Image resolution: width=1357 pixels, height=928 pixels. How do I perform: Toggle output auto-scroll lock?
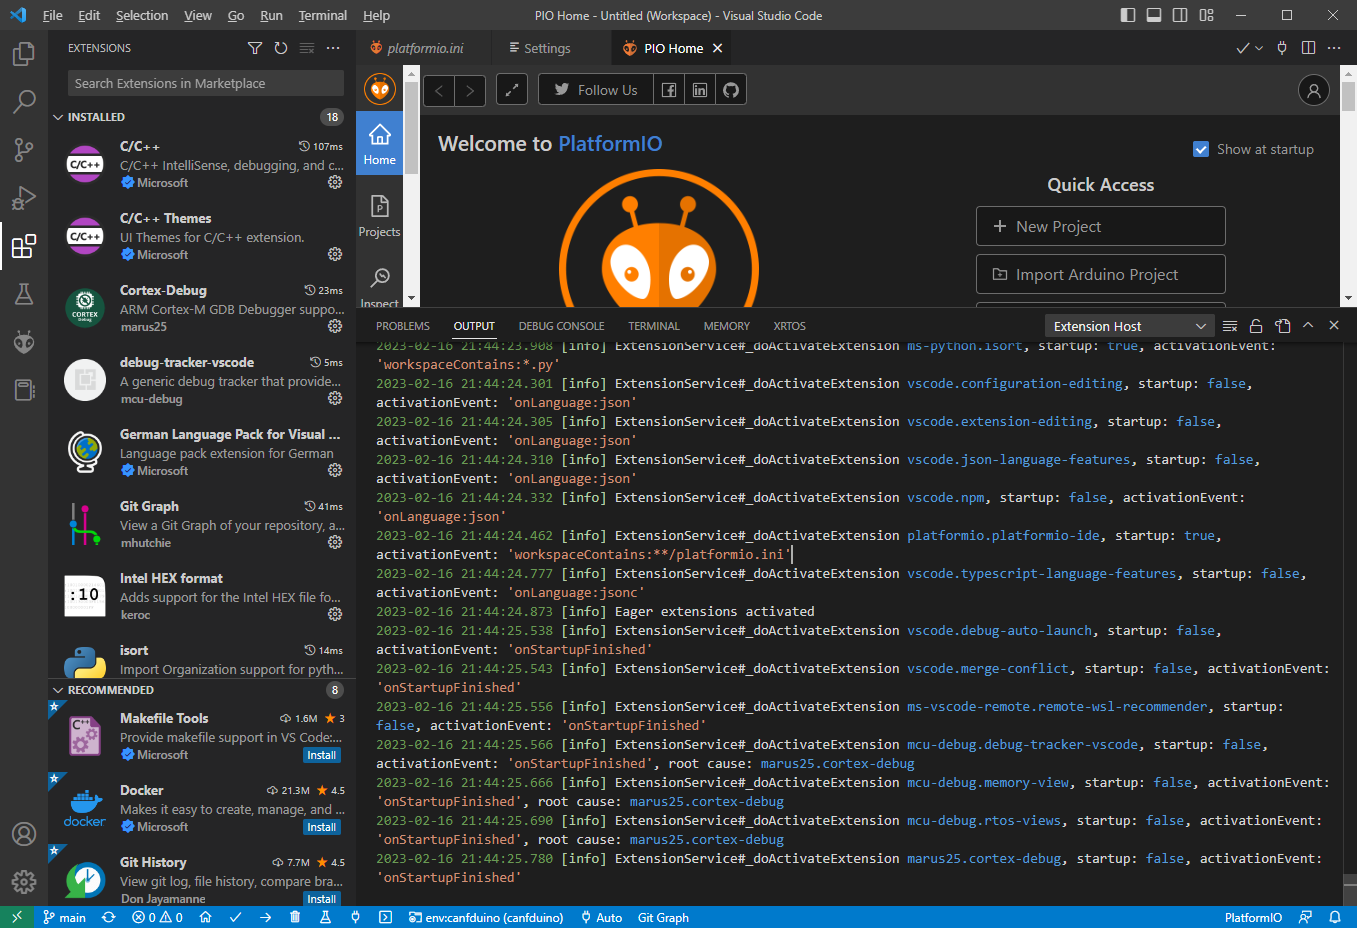pyautogui.click(x=1256, y=326)
